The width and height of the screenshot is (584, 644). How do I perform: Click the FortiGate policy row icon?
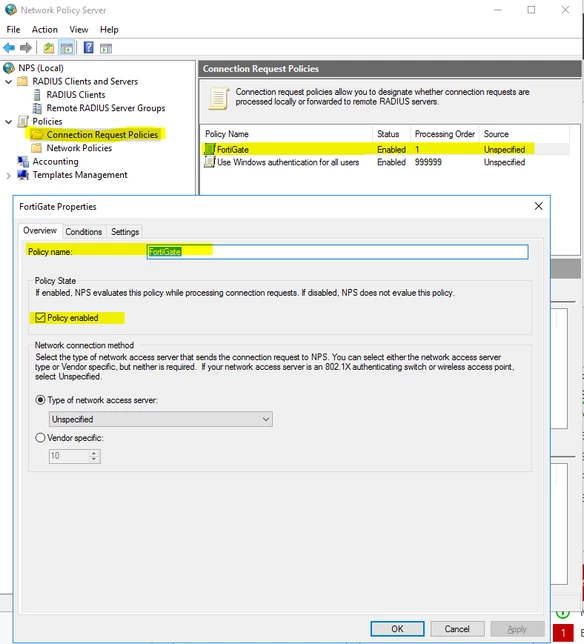click(209, 149)
